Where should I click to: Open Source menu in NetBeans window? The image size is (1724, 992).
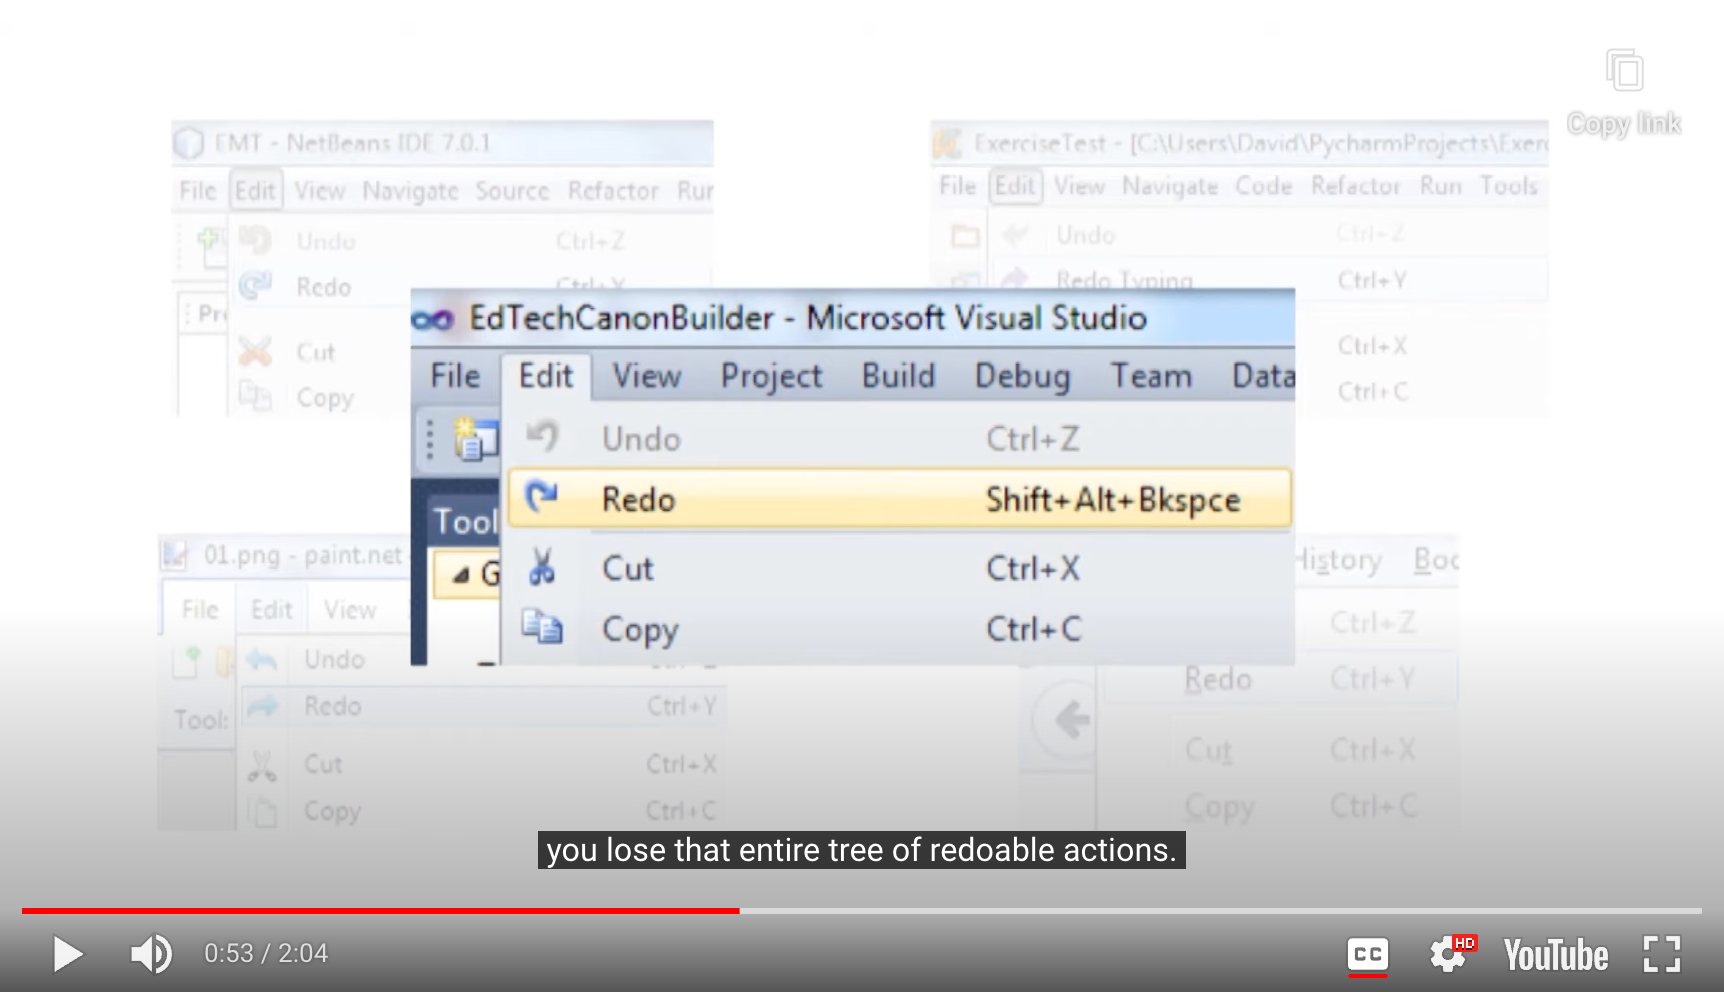coord(512,191)
